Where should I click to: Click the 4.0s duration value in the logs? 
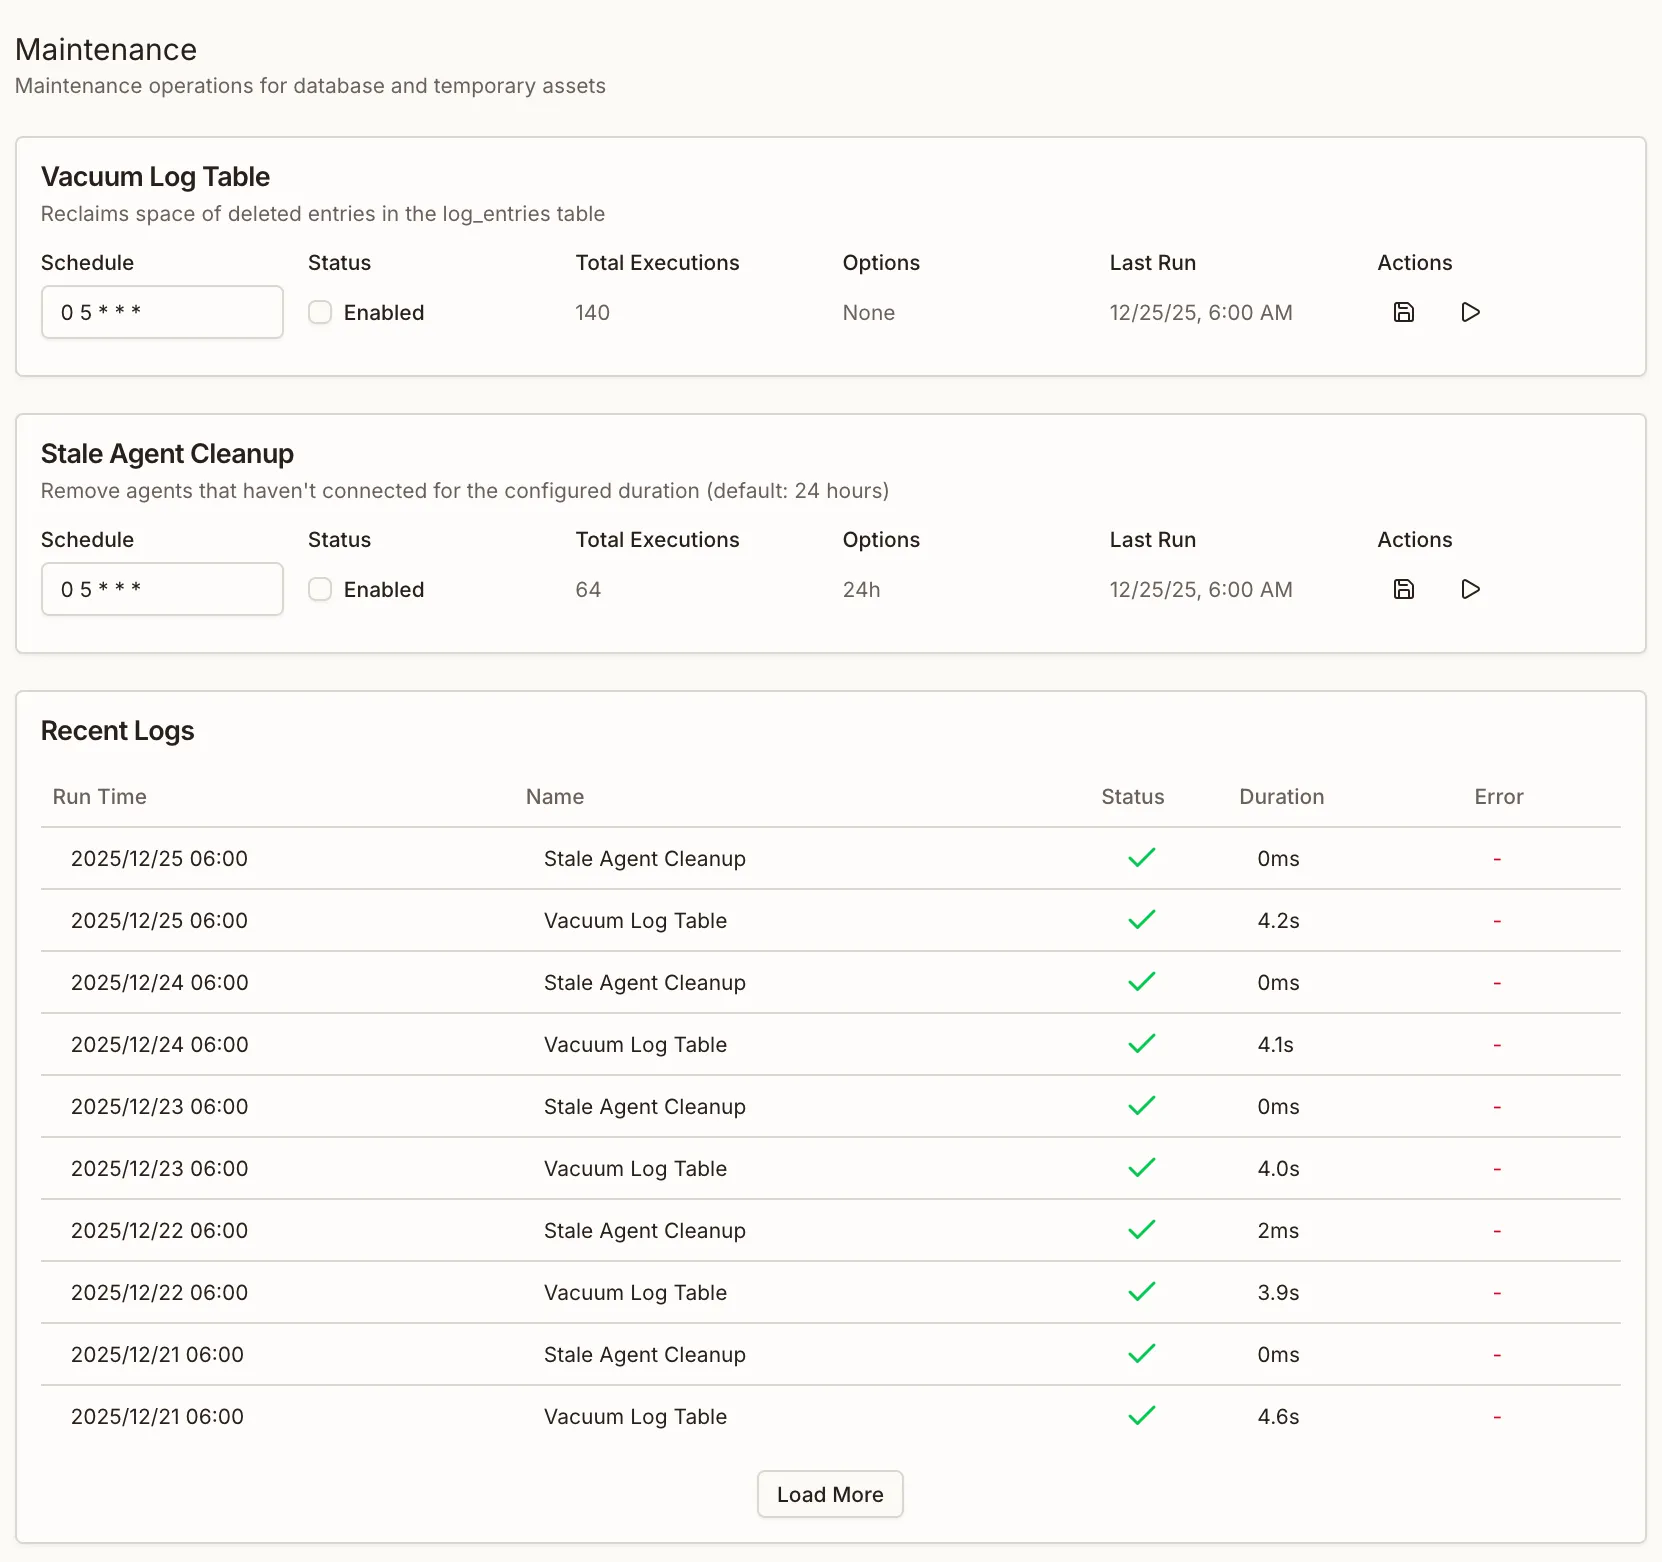(x=1278, y=1169)
